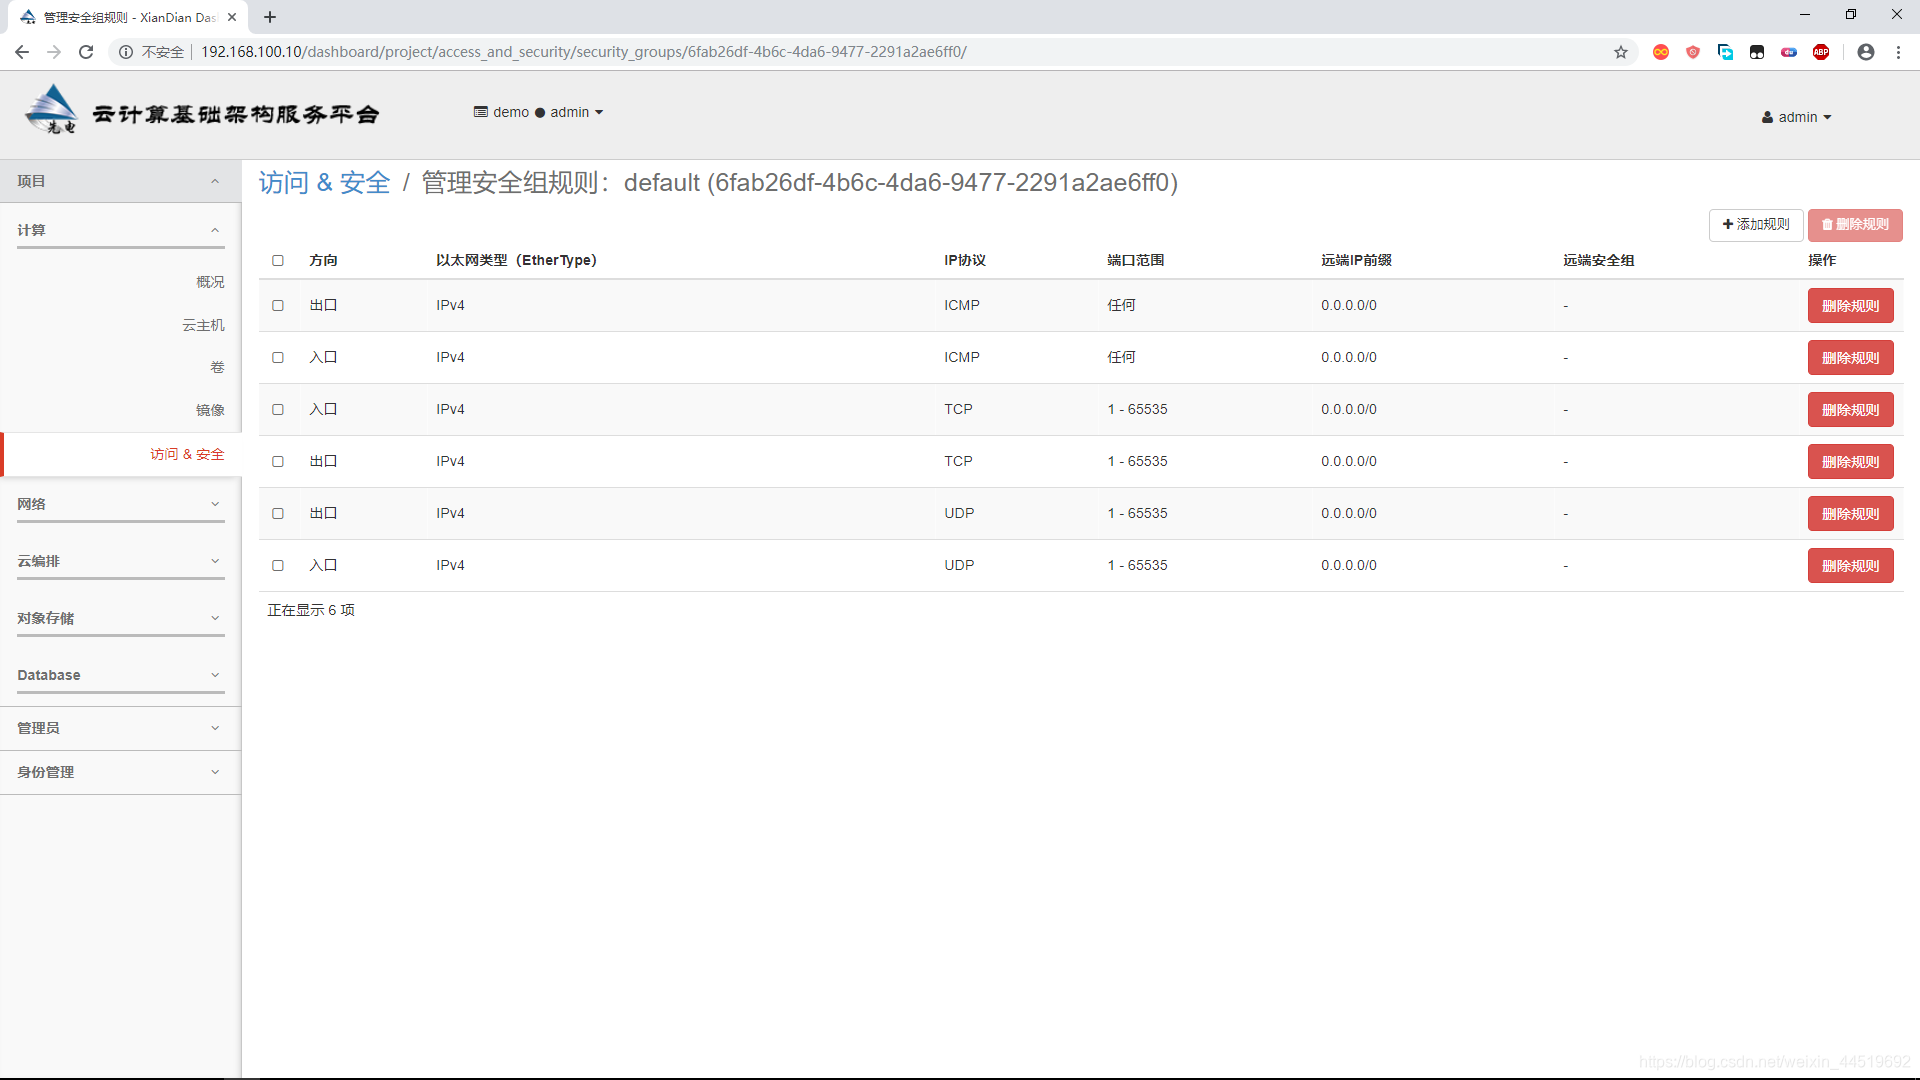Open 镜像 in the sidebar
Viewport: 1920px width, 1080px height.
210,410
